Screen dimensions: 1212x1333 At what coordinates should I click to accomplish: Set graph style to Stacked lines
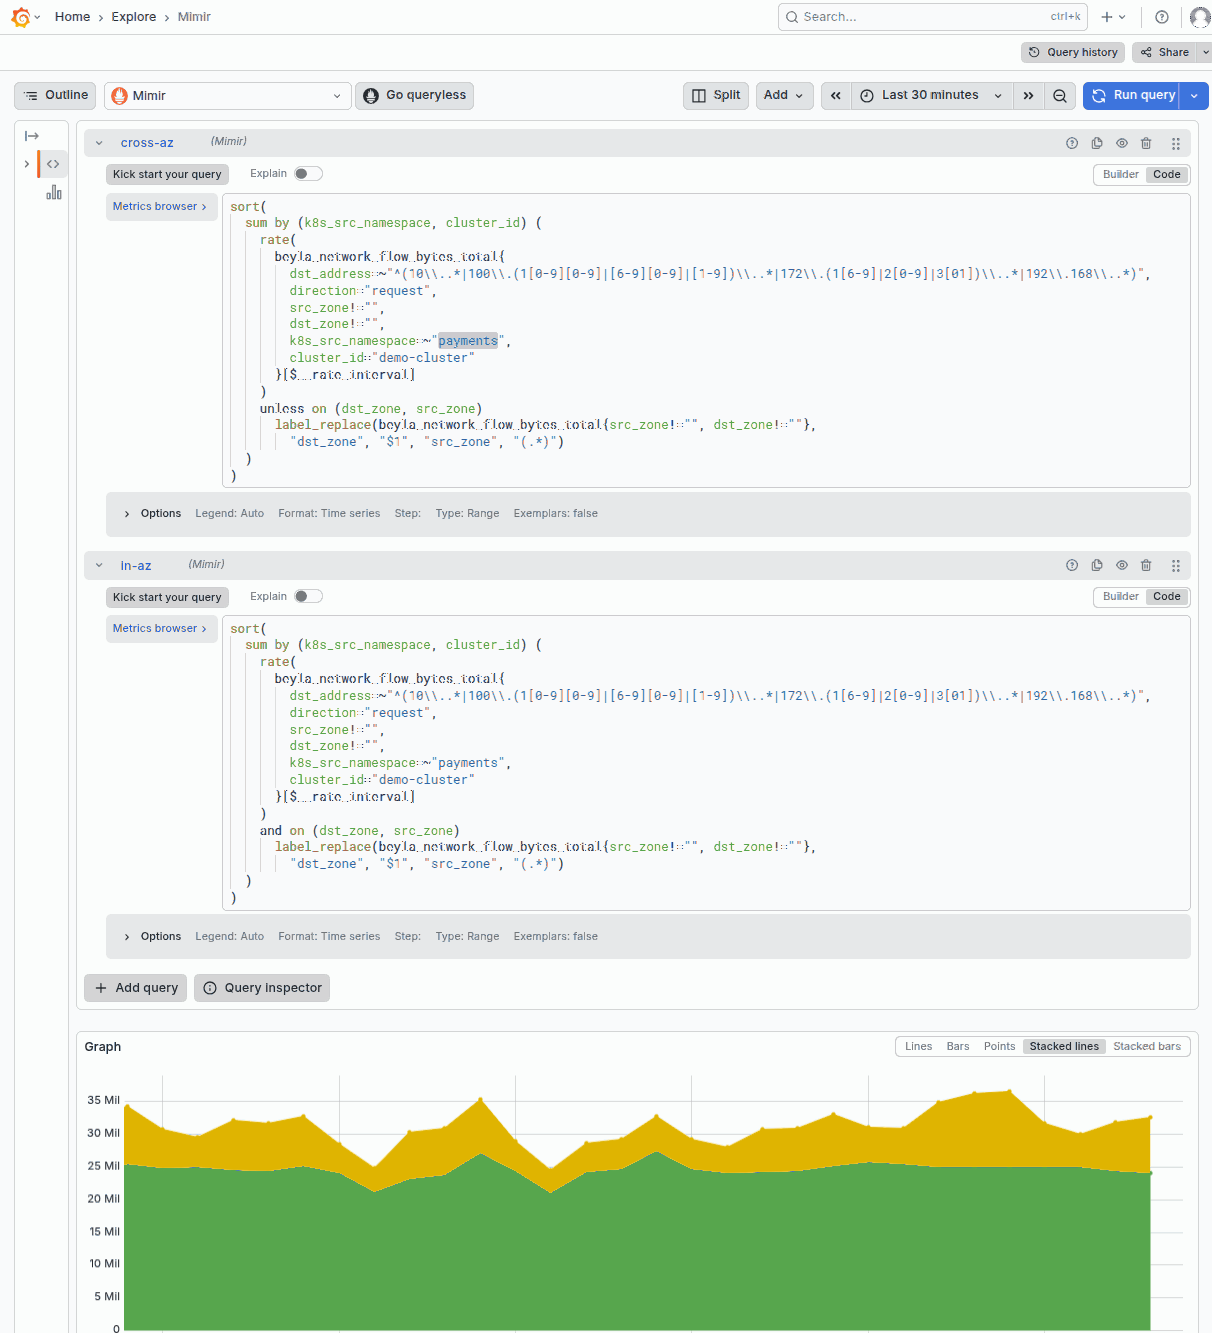coord(1064,1047)
